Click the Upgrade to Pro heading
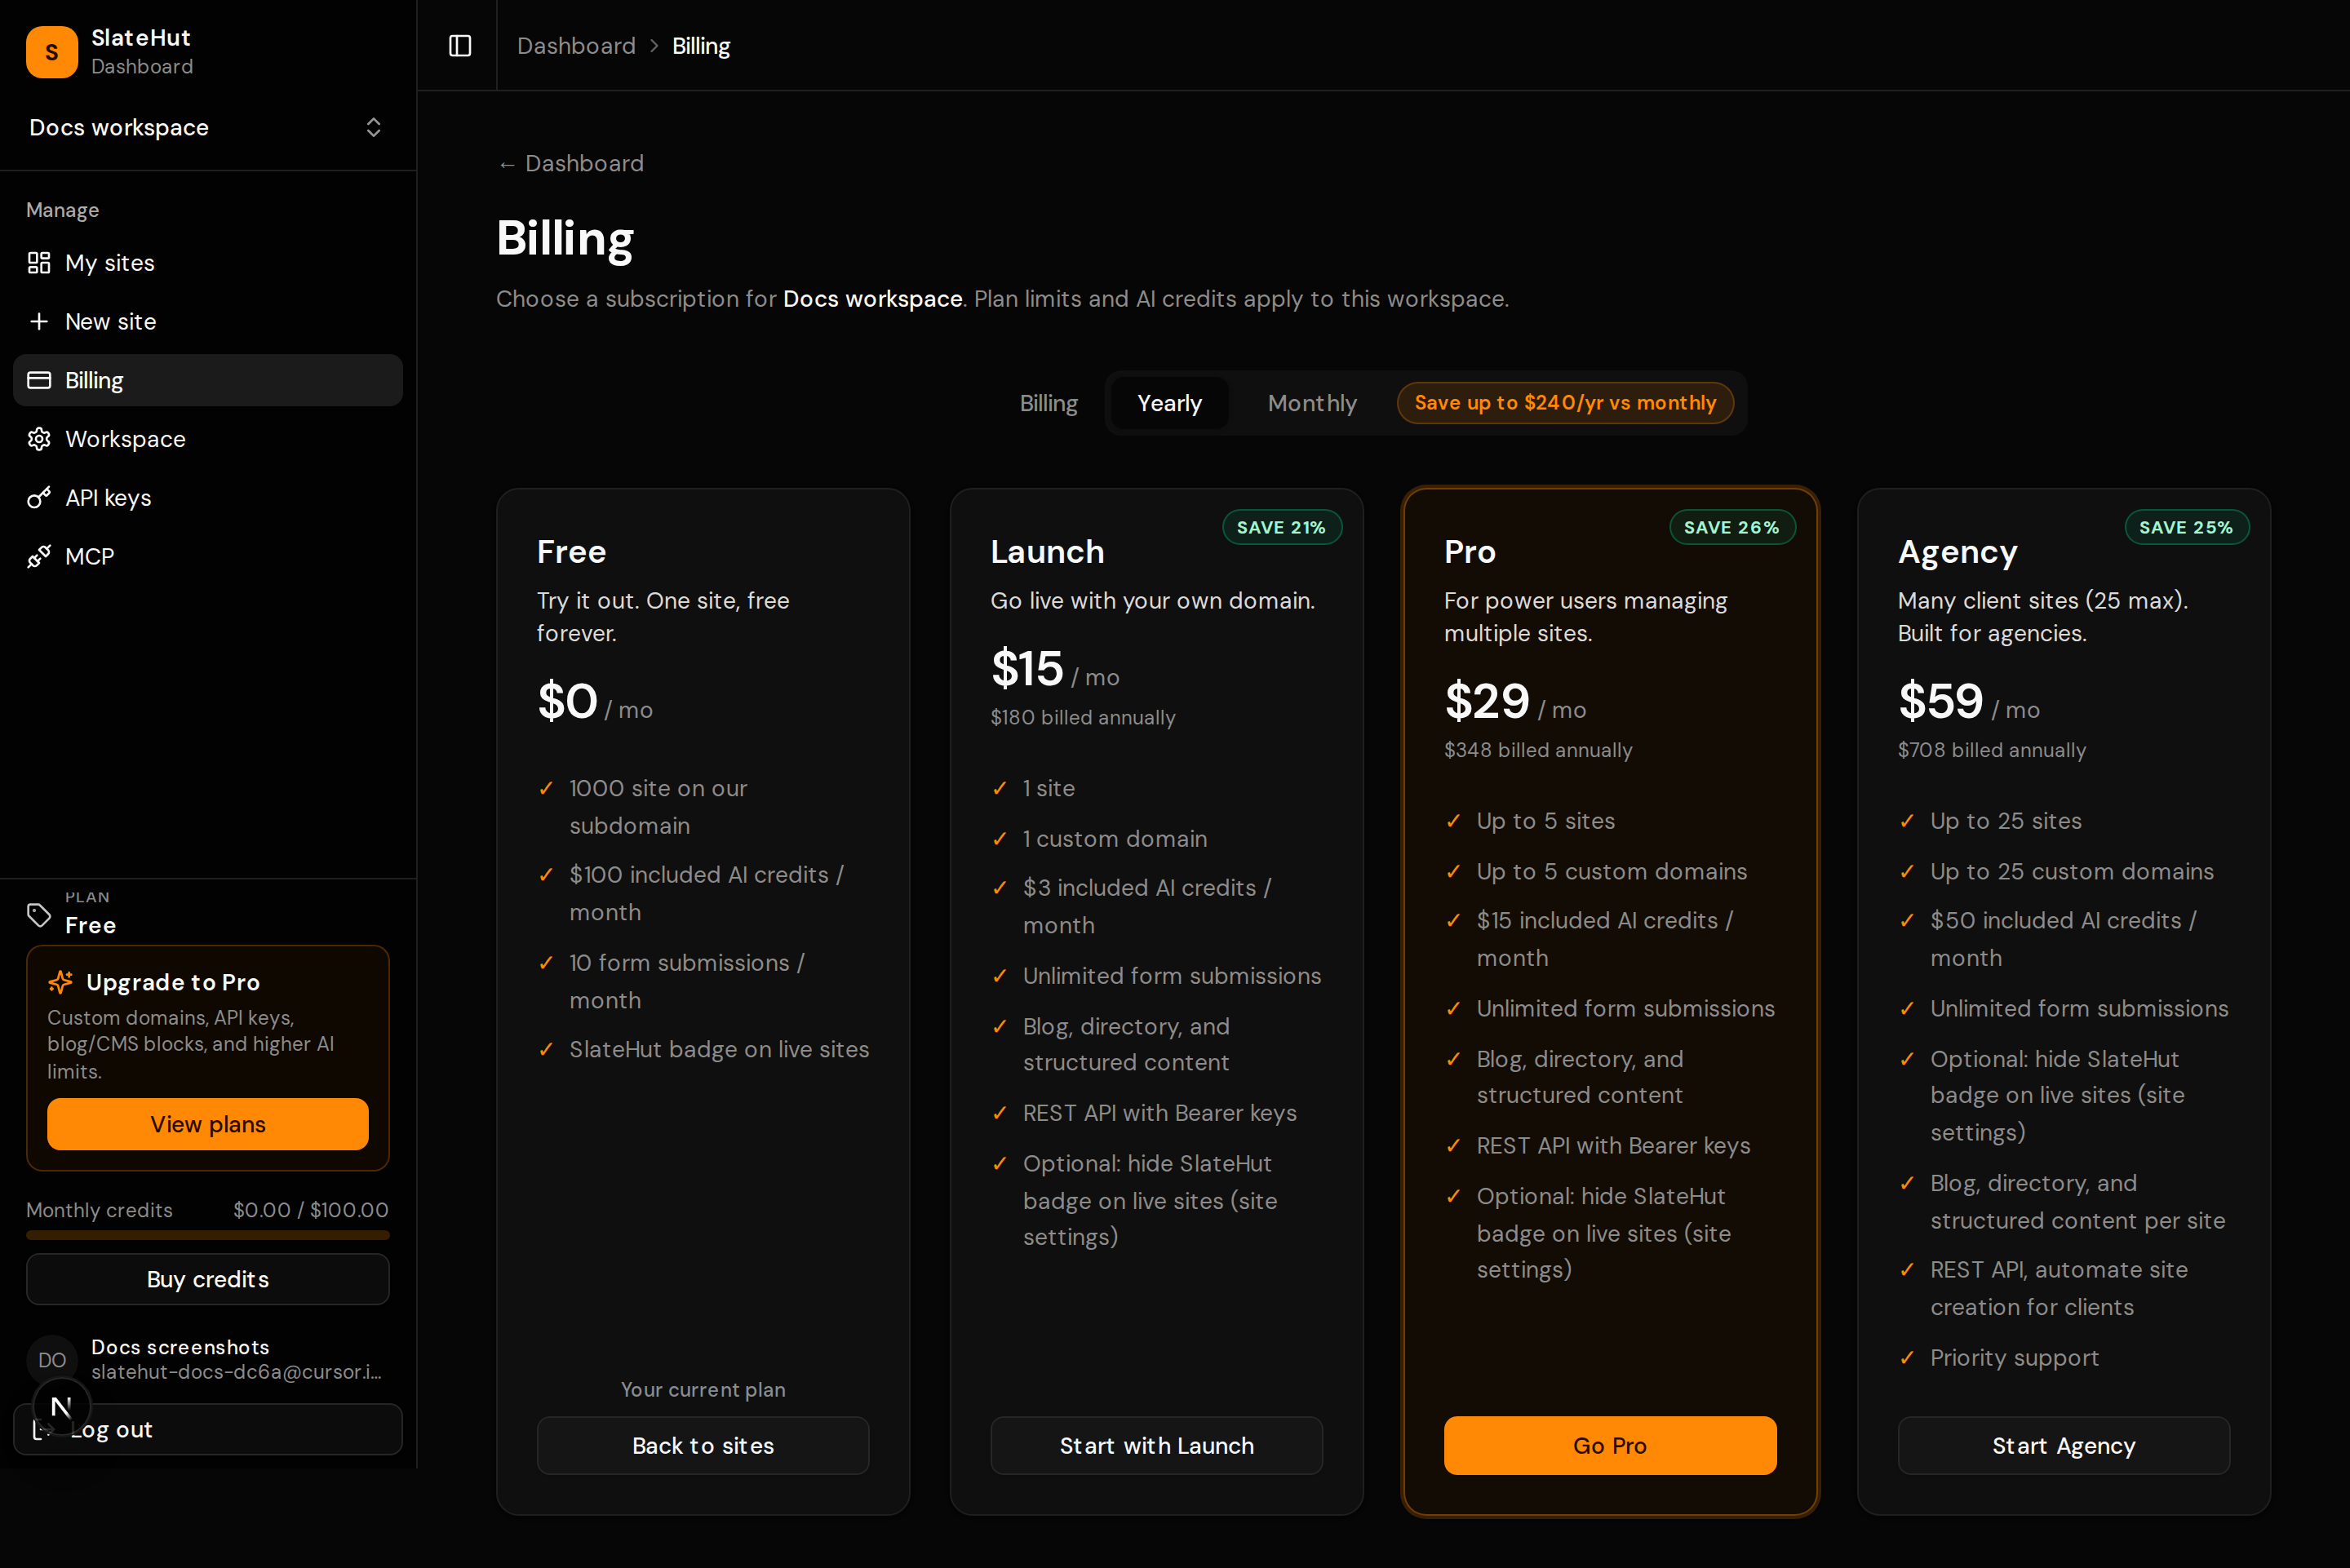This screenshot has height=1568, width=2350. tap(173, 982)
